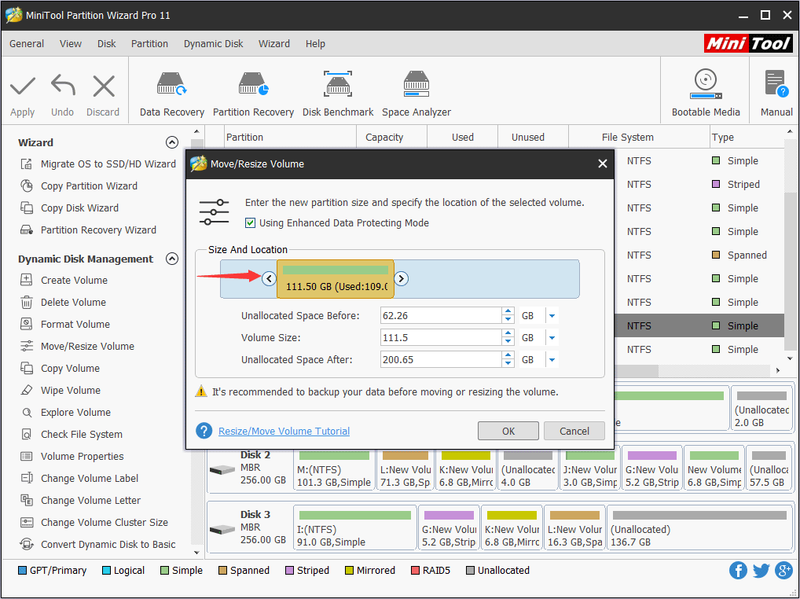This screenshot has width=800, height=599.
Task: Choose Explore Volume in sidebar
Action: pos(65,412)
